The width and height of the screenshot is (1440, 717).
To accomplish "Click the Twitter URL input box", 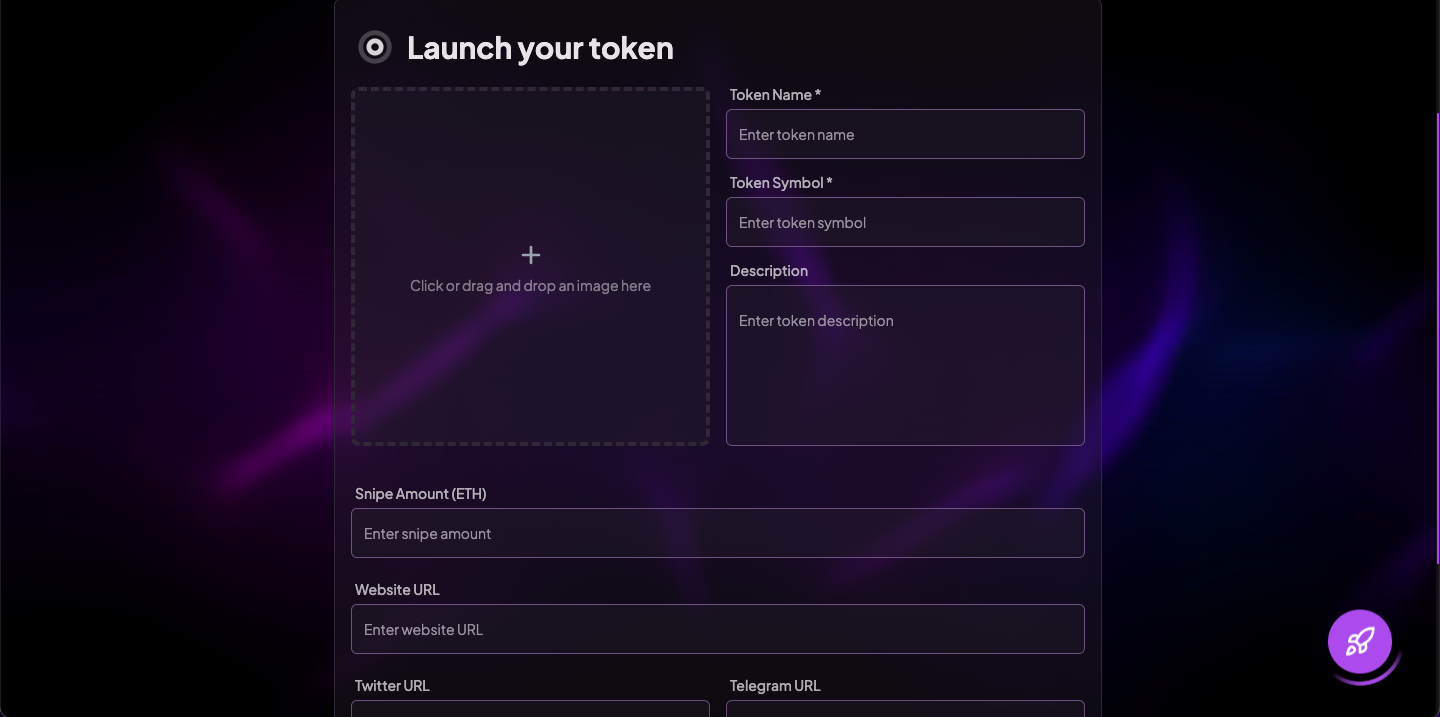I will pos(530,709).
